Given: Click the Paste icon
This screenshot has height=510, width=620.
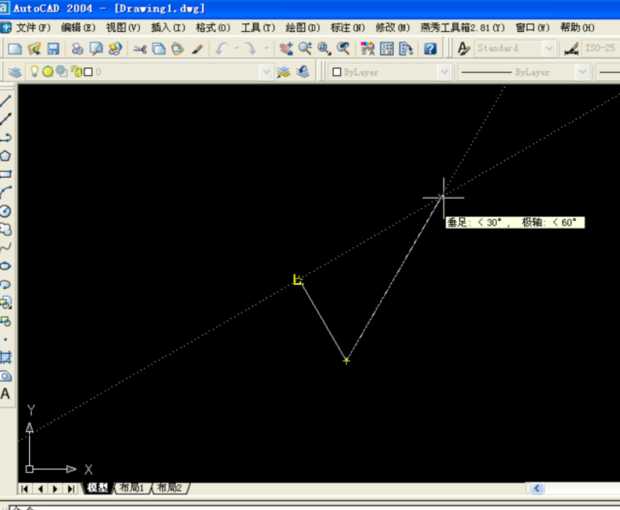Looking at the screenshot, I should (x=178, y=49).
